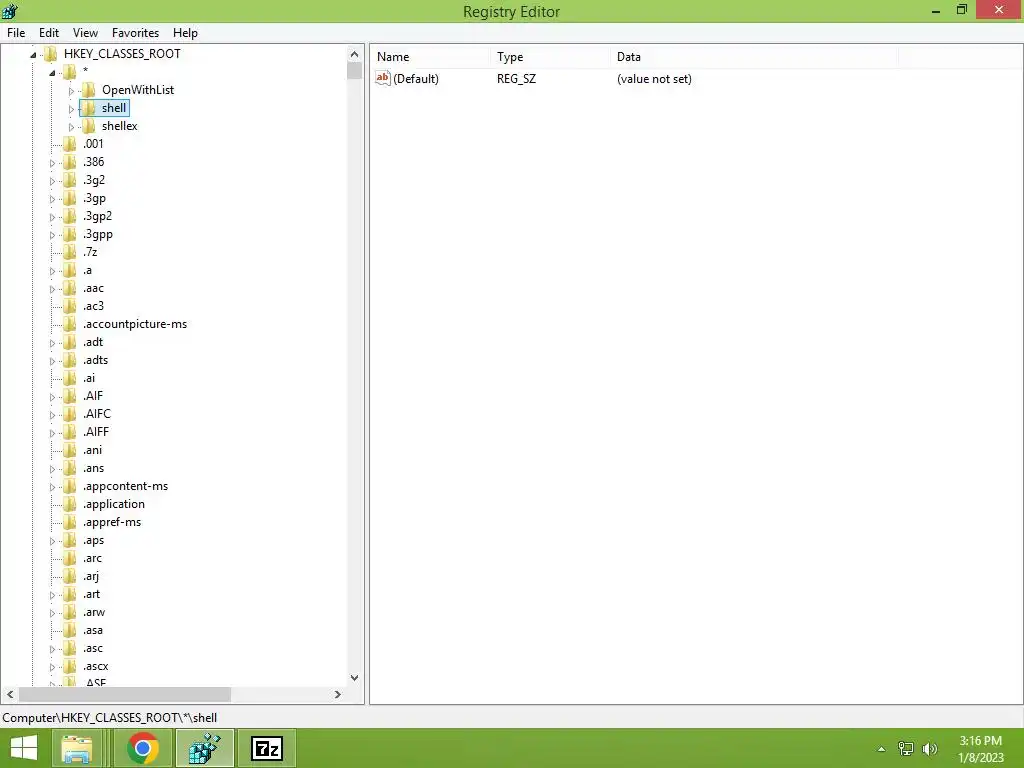The height and width of the screenshot is (768, 1024).
Task: Select the .aps key
Action: [x=93, y=540]
